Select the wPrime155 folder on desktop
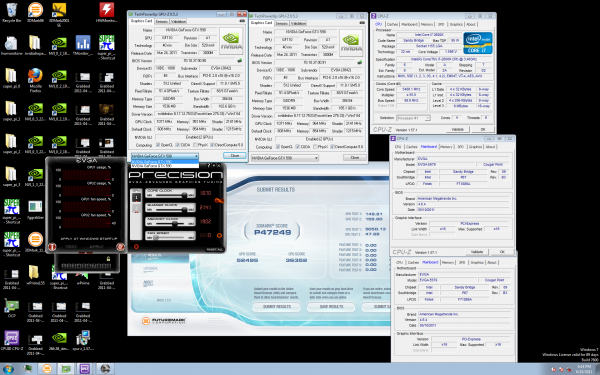Image resolution: width=600 pixels, height=375 pixels. click(x=35, y=273)
